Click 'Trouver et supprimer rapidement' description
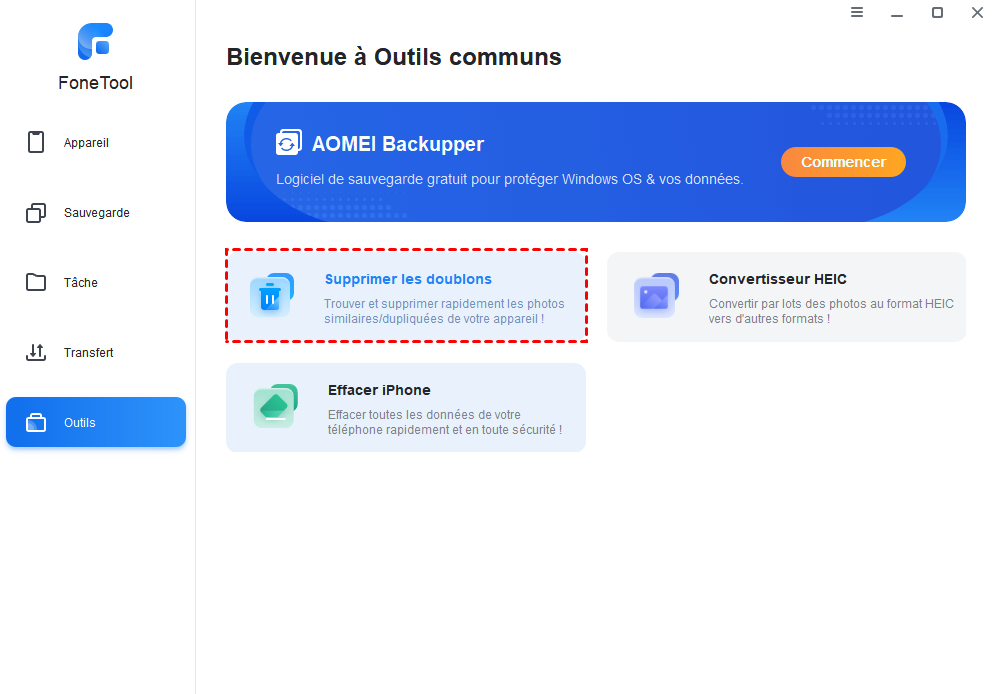The width and height of the screenshot is (993, 694). [x=444, y=312]
